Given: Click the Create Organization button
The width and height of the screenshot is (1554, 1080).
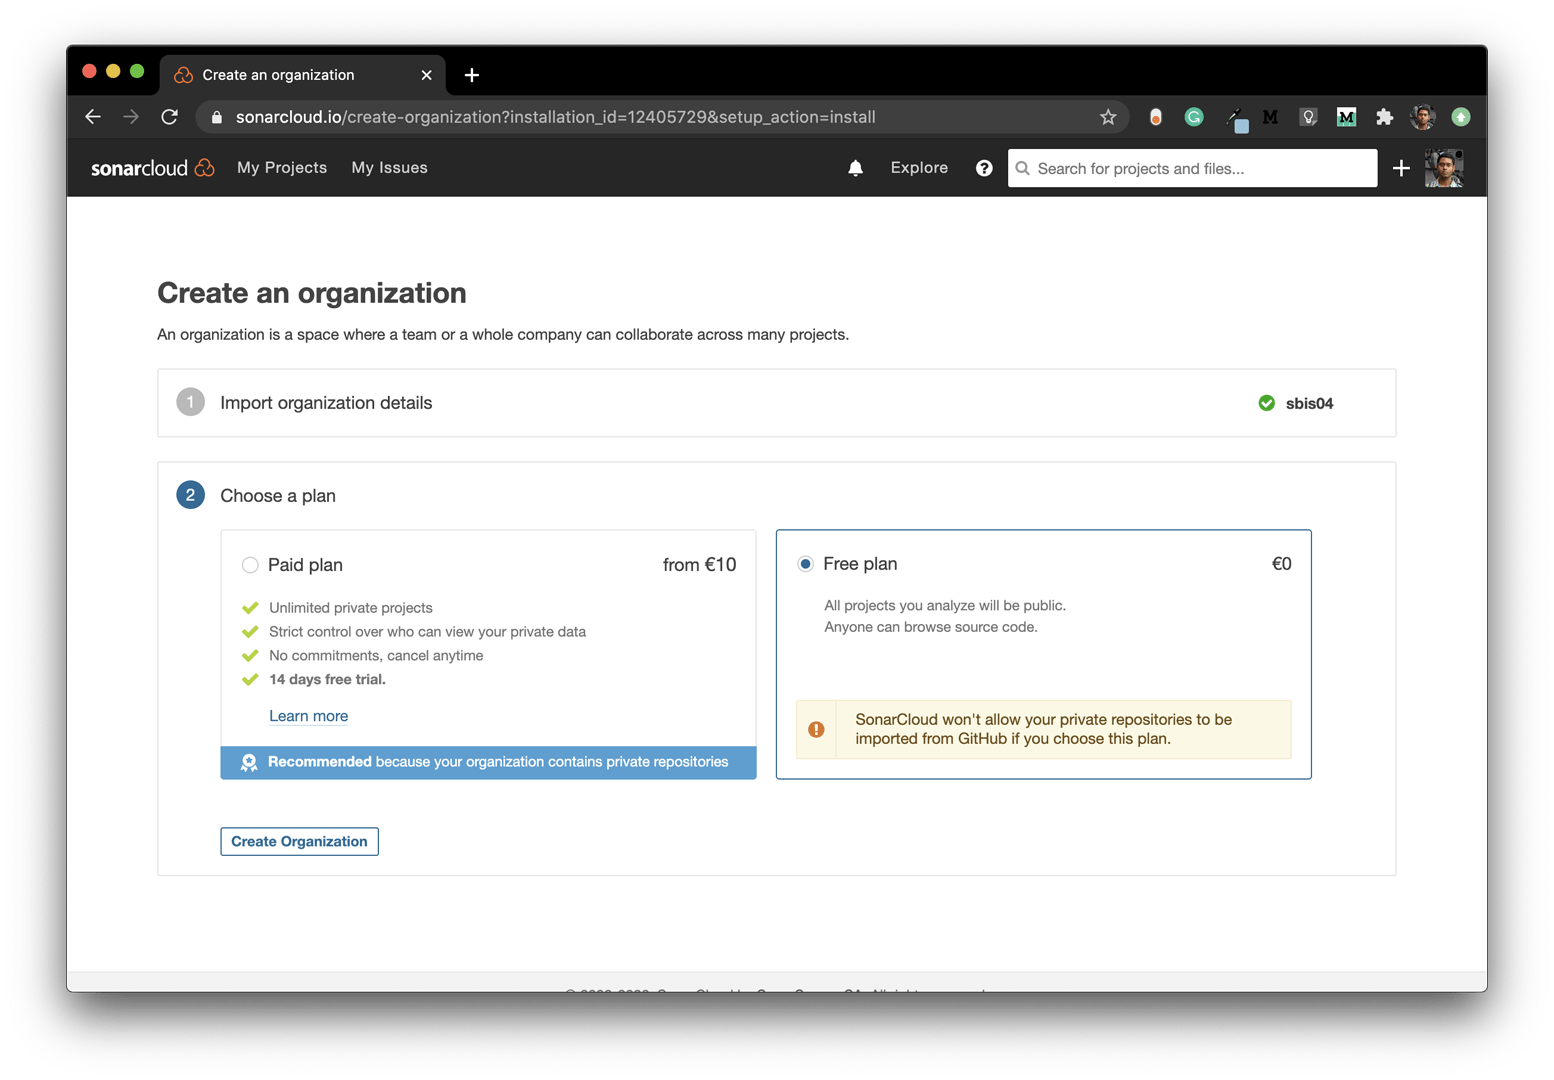Looking at the screenshot, I should tap(299, 841).
